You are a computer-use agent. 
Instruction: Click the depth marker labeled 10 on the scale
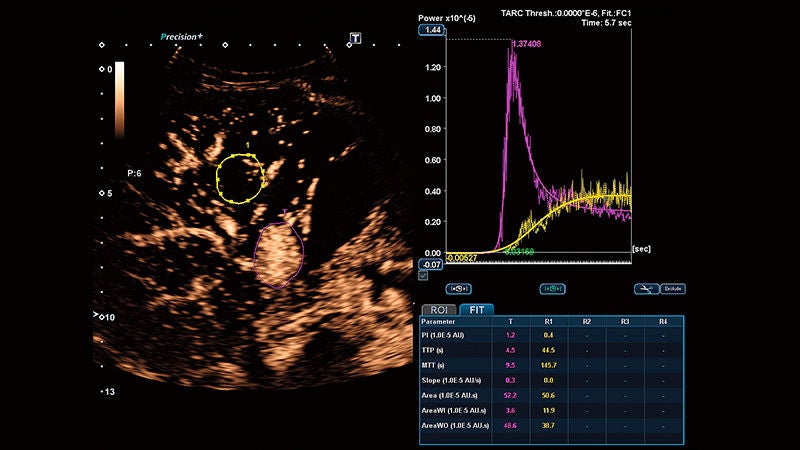tap(107, 317)
